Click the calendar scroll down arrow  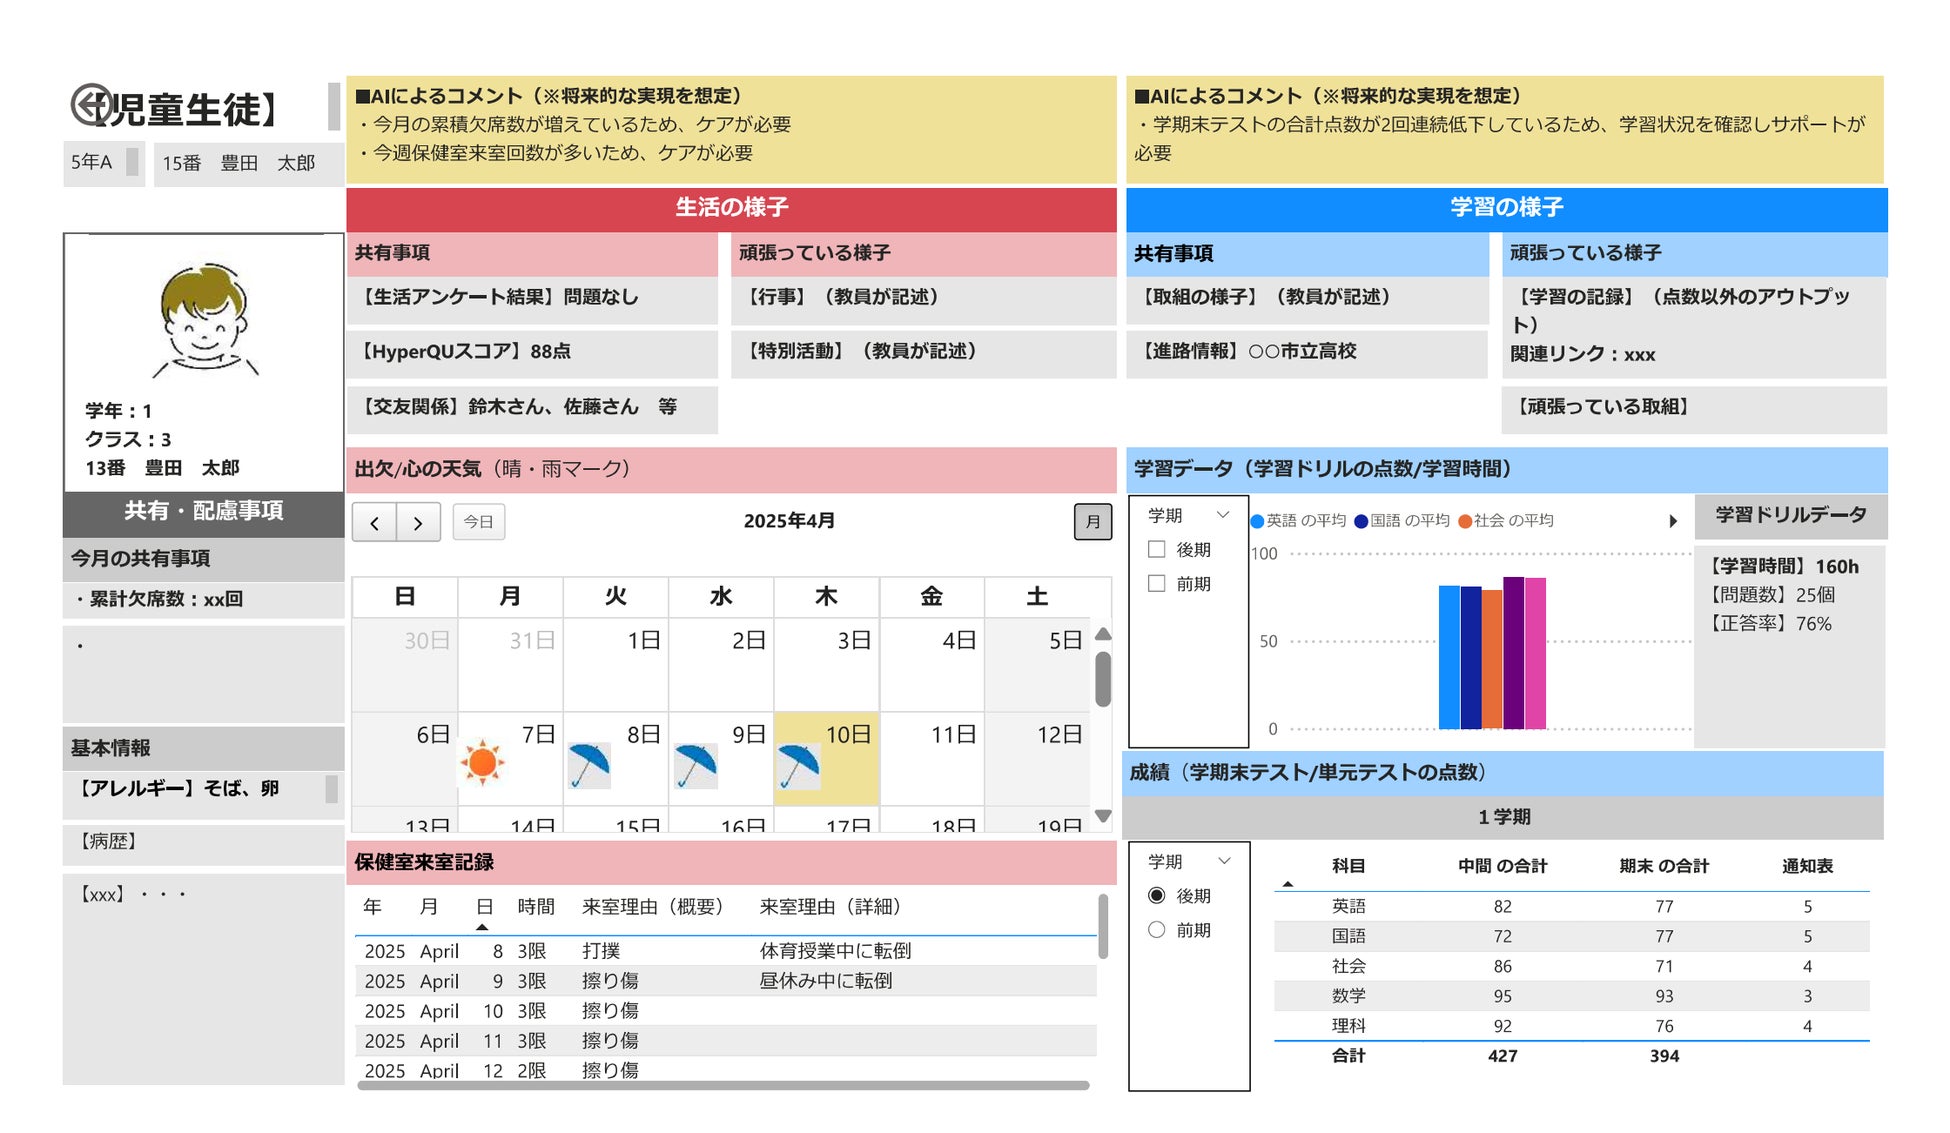(1103, 816)
